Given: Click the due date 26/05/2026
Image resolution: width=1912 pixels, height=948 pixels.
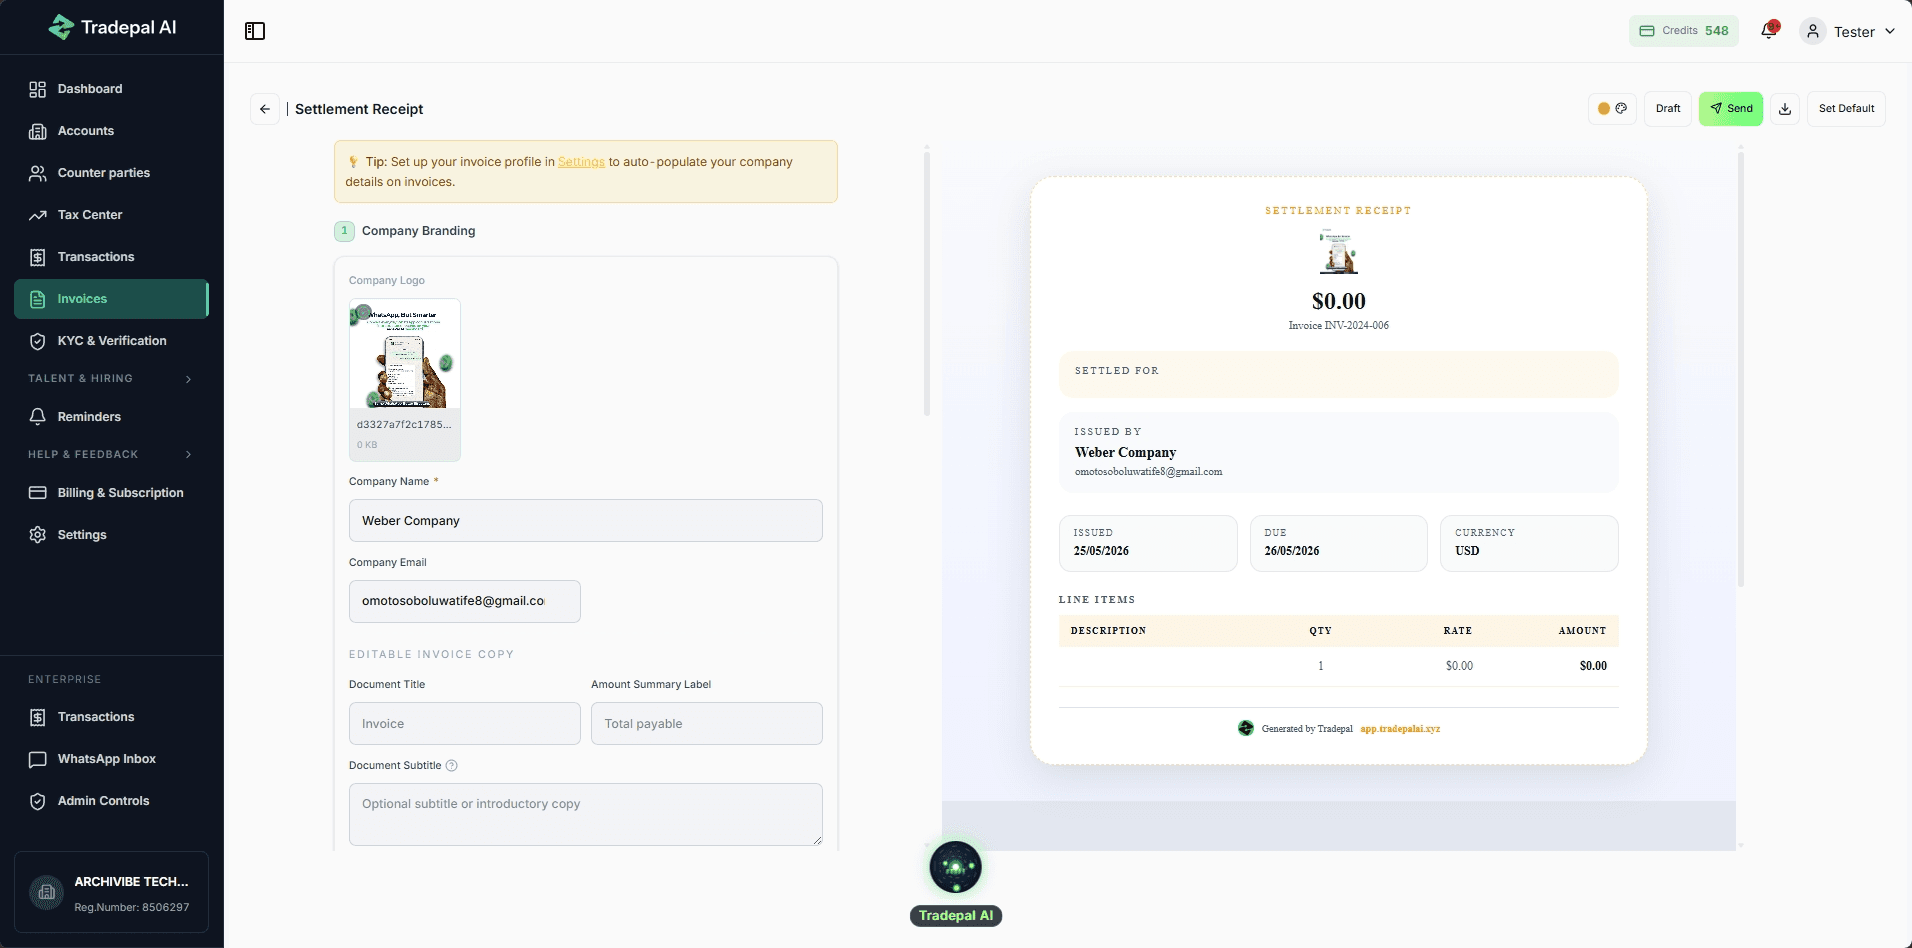Looking at the screenshot, I should tap(1291, 552).
